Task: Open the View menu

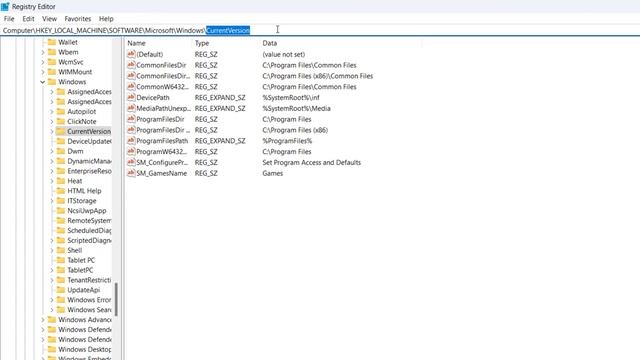Action: tap(49, 19)
